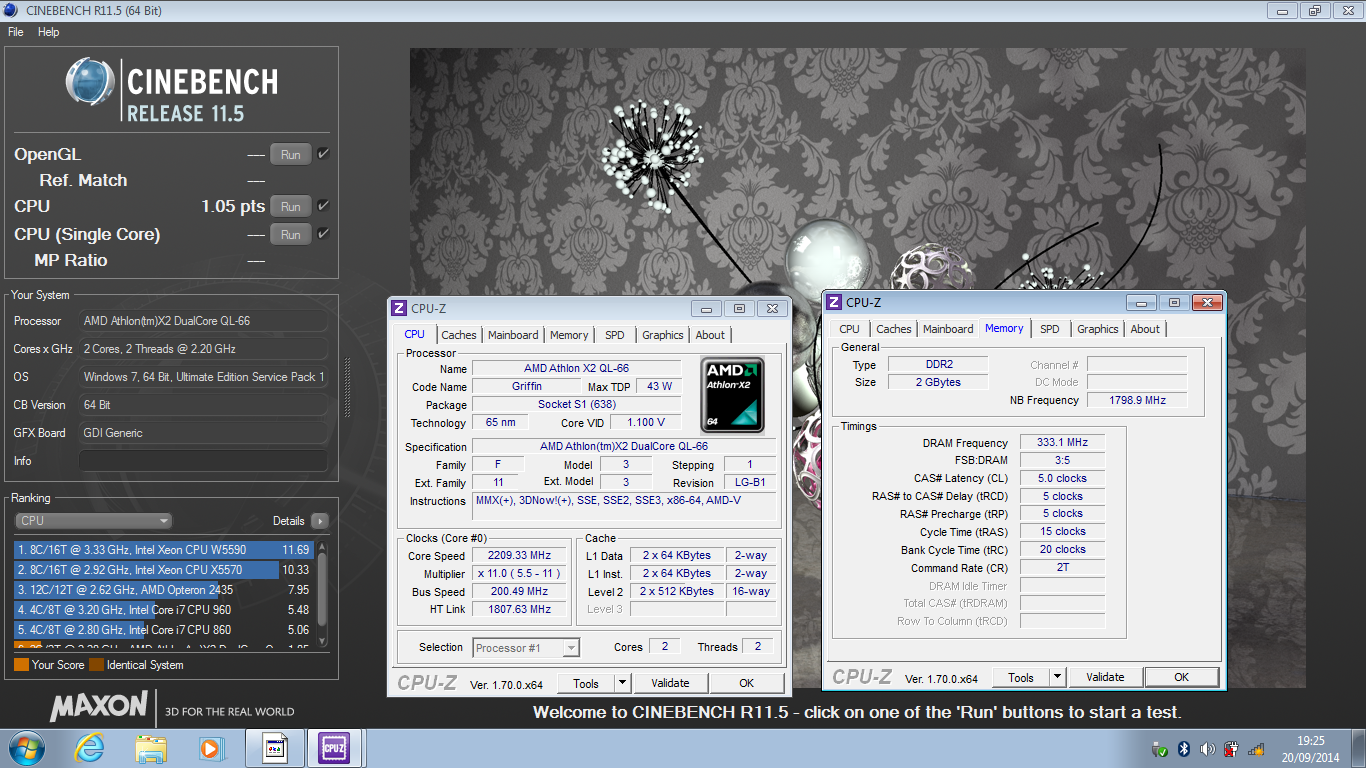Viewport: 1366px width, 768px height.
Task: Launch Internet Explorer from taskbar
Action: pyautogui.click(x=90, y=748)
